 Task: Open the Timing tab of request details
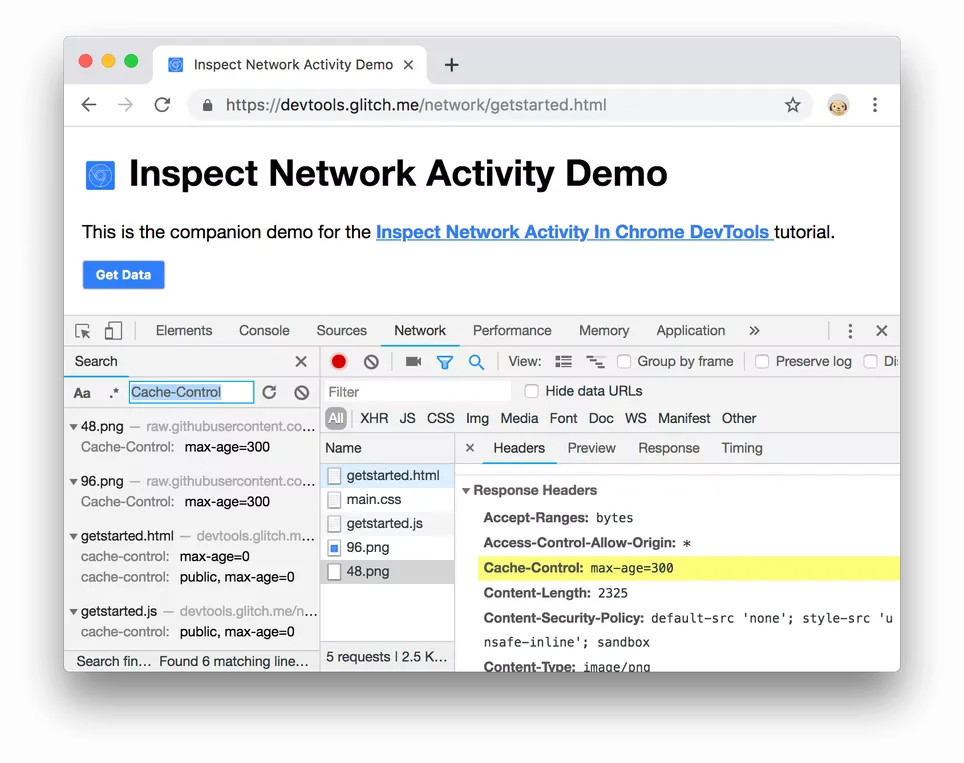741,448
